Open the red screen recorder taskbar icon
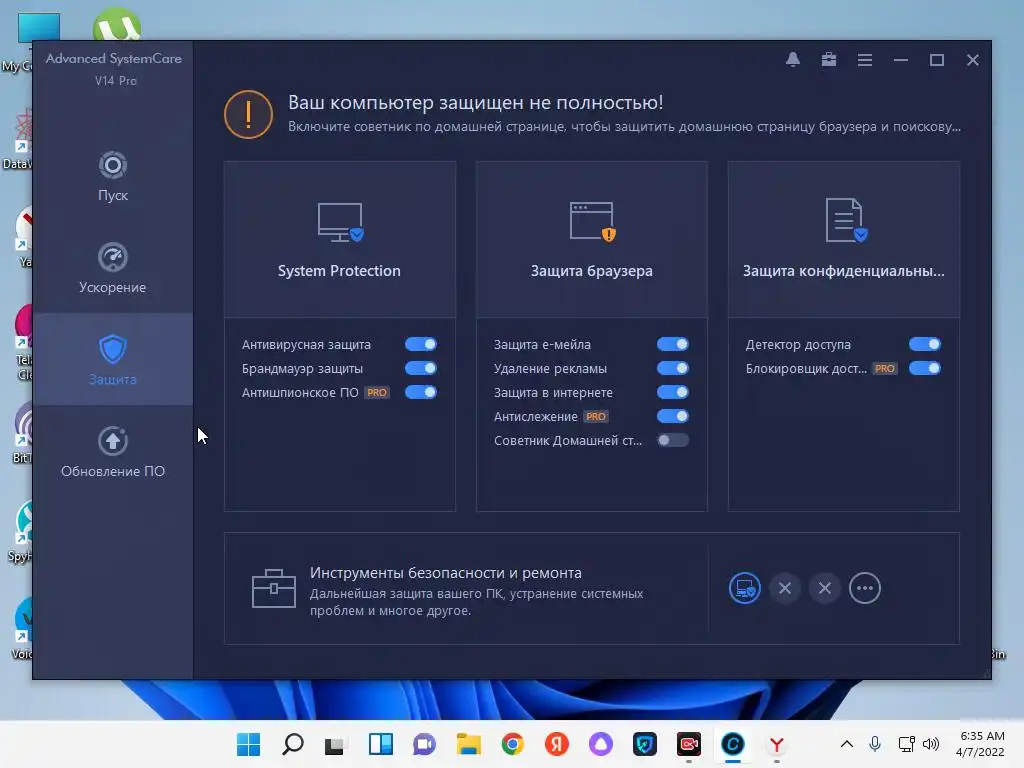The image size is (1024, 768). point(688,744)
